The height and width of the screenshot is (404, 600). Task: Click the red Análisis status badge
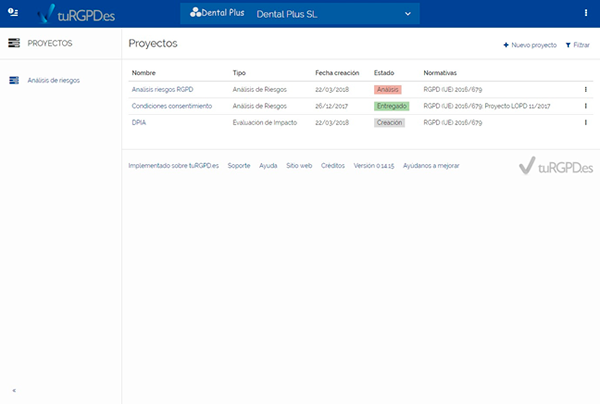click(388, 90)
